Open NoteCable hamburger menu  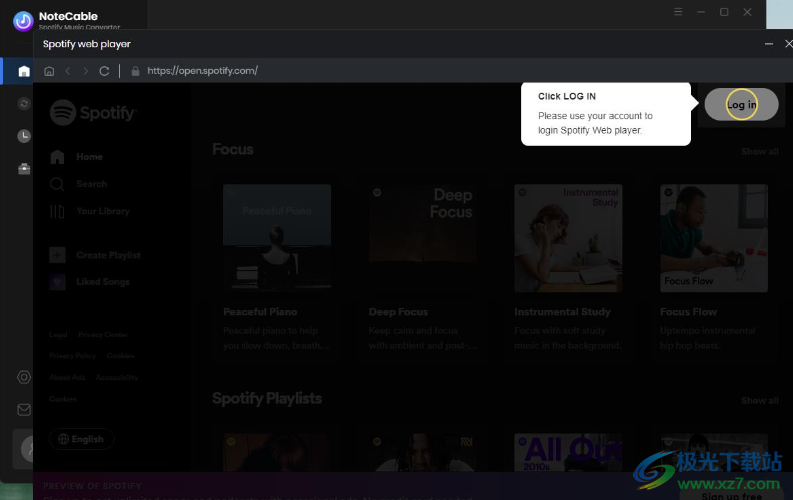pos(678,12)
